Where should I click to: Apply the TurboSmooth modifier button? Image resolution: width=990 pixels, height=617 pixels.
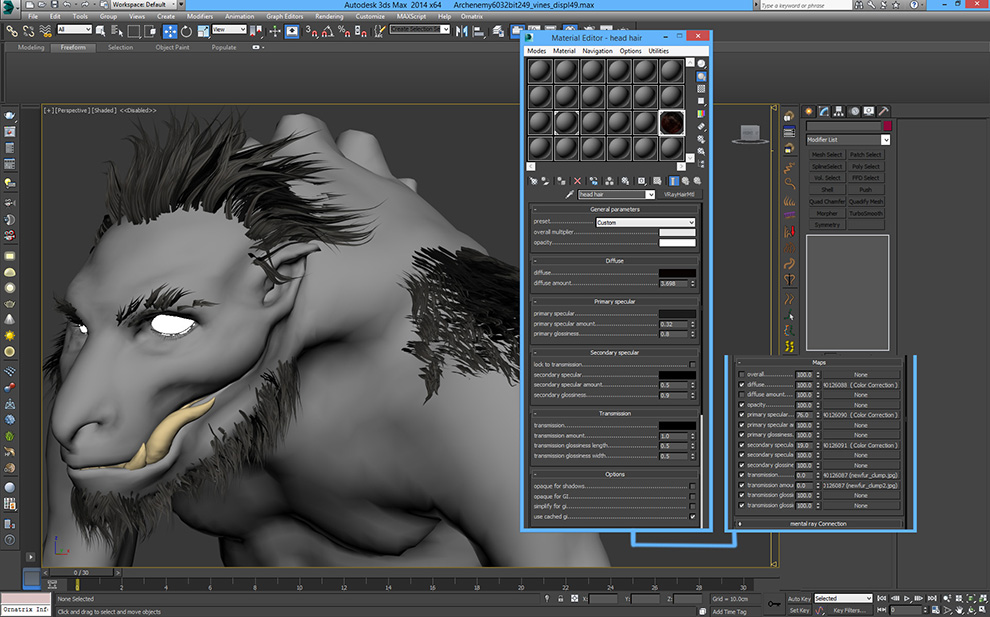pos(866,213)
